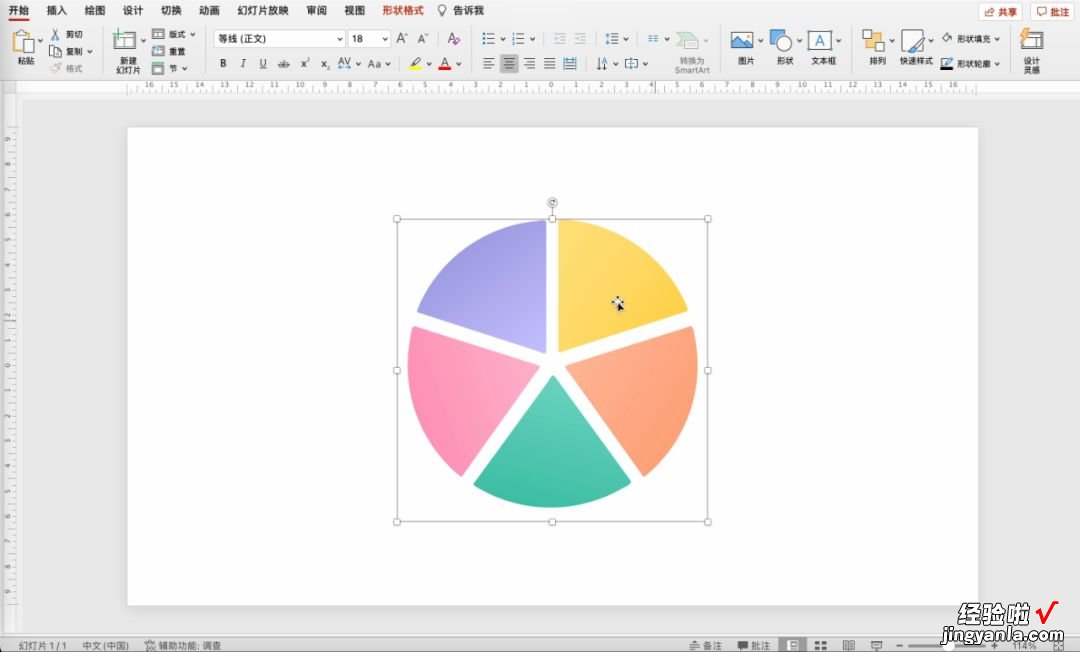This screenshot has width=1080, height=652.
Task: Justify text alignment
Action: point(550,64)
